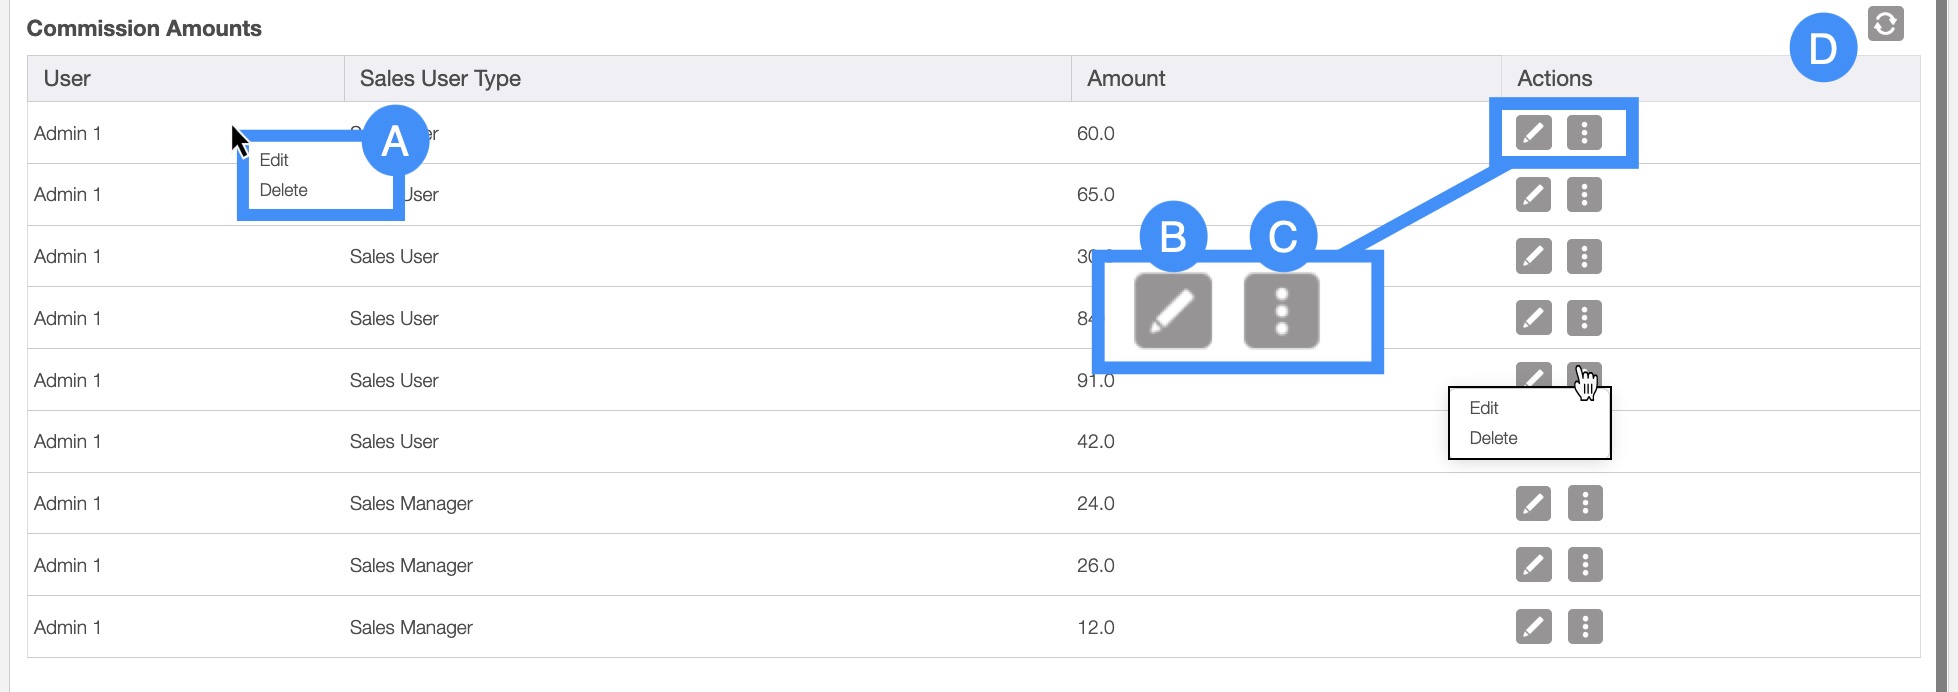
Task: Click the enlarged three-dot icon in the zoomed callout
Action: 1281,311
